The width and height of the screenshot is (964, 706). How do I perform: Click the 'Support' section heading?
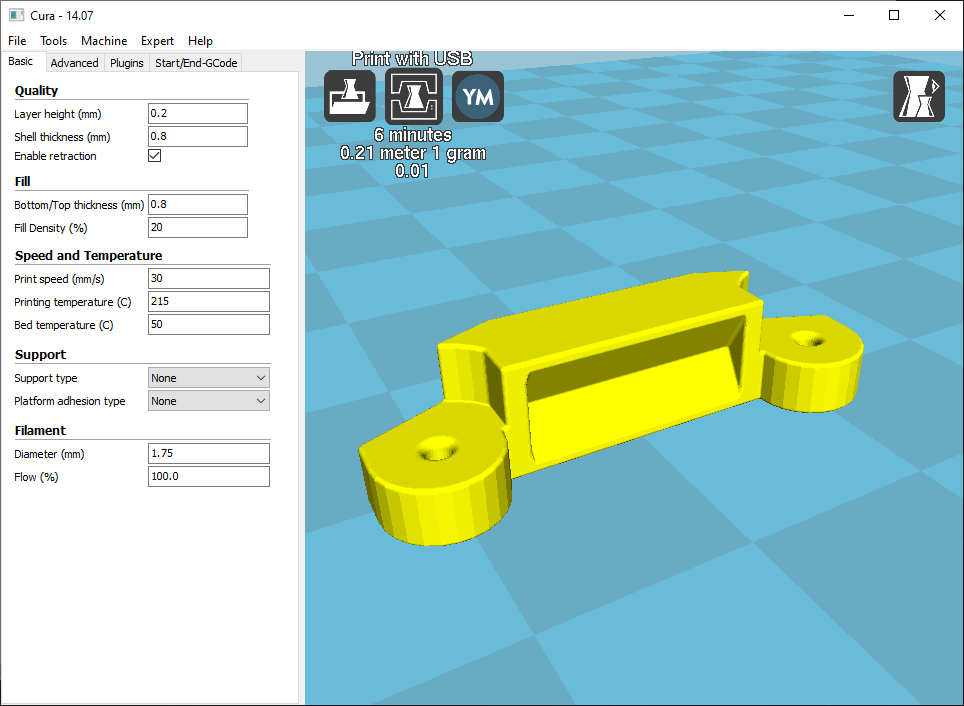coord(40,354)
